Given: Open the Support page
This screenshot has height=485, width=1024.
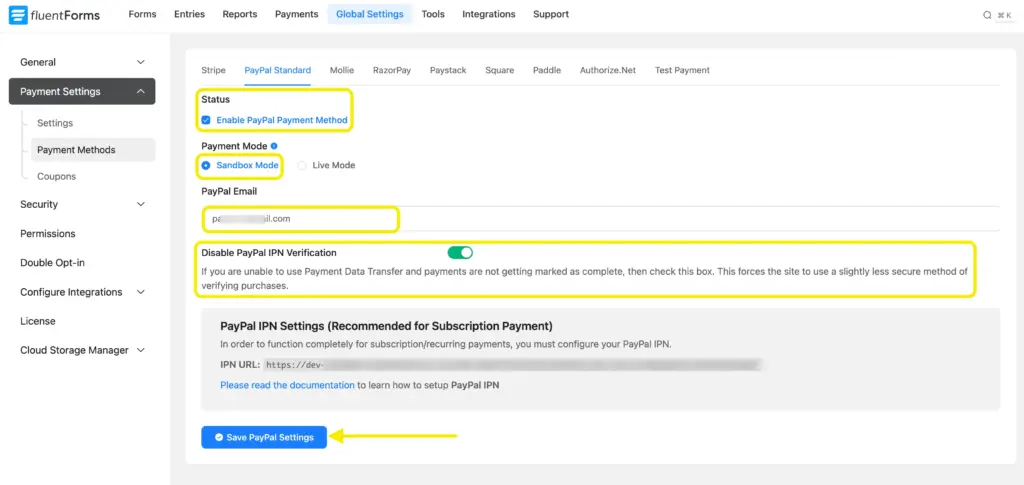Looking at the screenshot, I should [x=551, y=14].
